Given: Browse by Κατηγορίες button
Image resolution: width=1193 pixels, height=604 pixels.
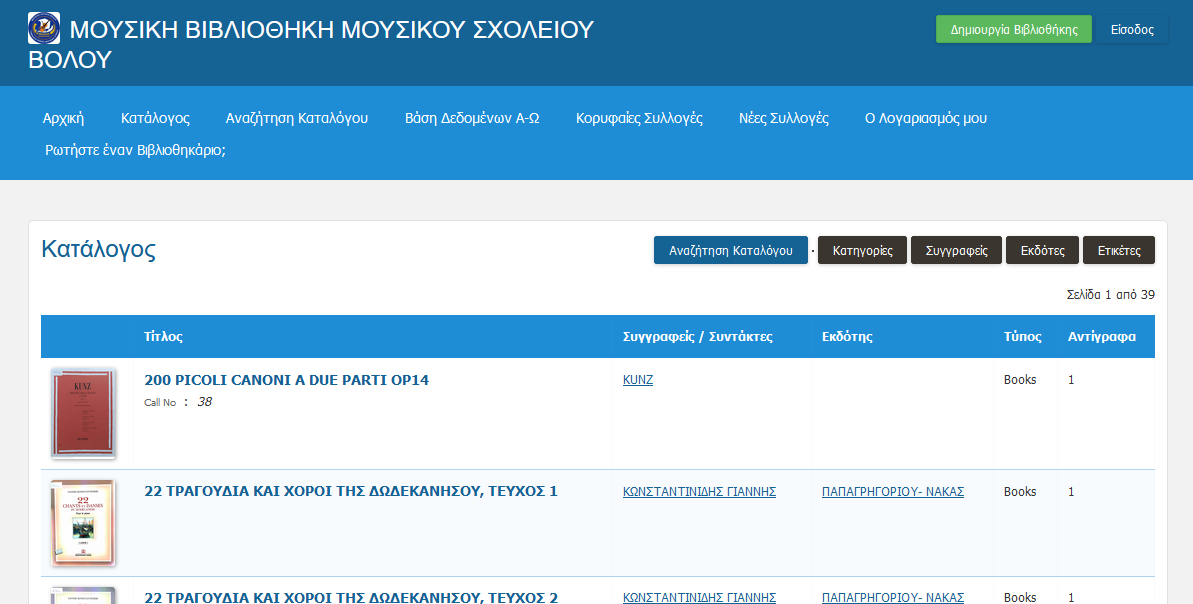Looking at the screenshot, I should (x=862, y=251).
